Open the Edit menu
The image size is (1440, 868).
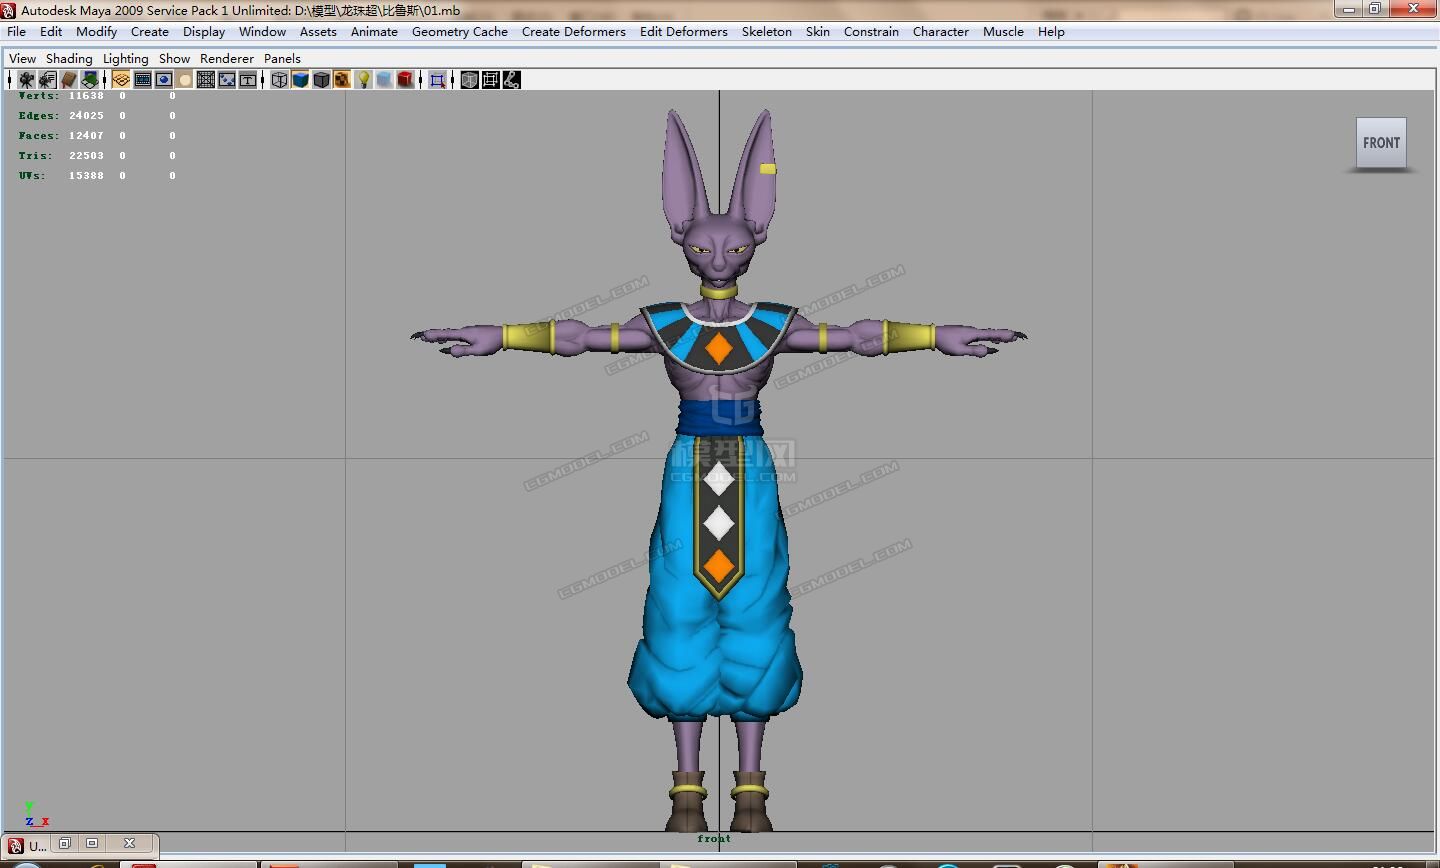51,32
